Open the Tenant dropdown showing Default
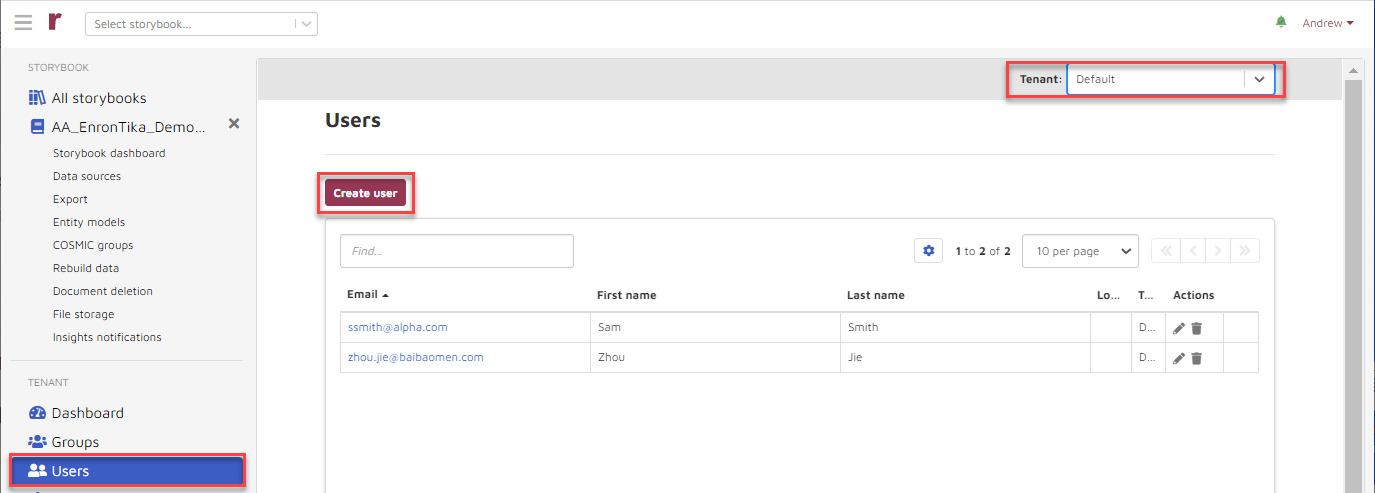Screen dimensions: 1375x493 click(1170, 79)
